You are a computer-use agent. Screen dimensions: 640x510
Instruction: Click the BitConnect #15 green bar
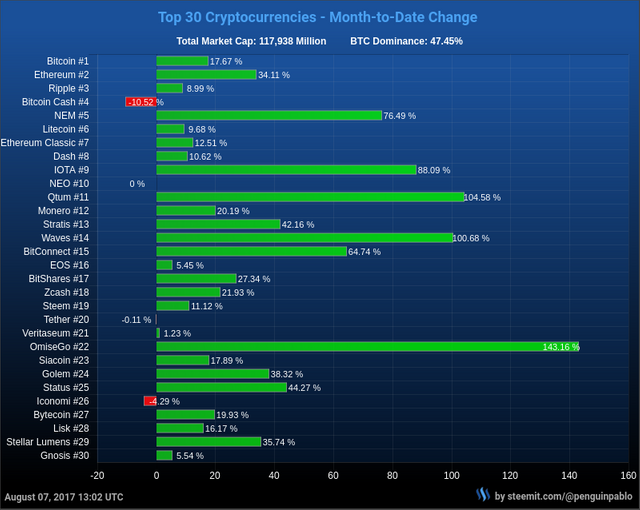point(251,251)
